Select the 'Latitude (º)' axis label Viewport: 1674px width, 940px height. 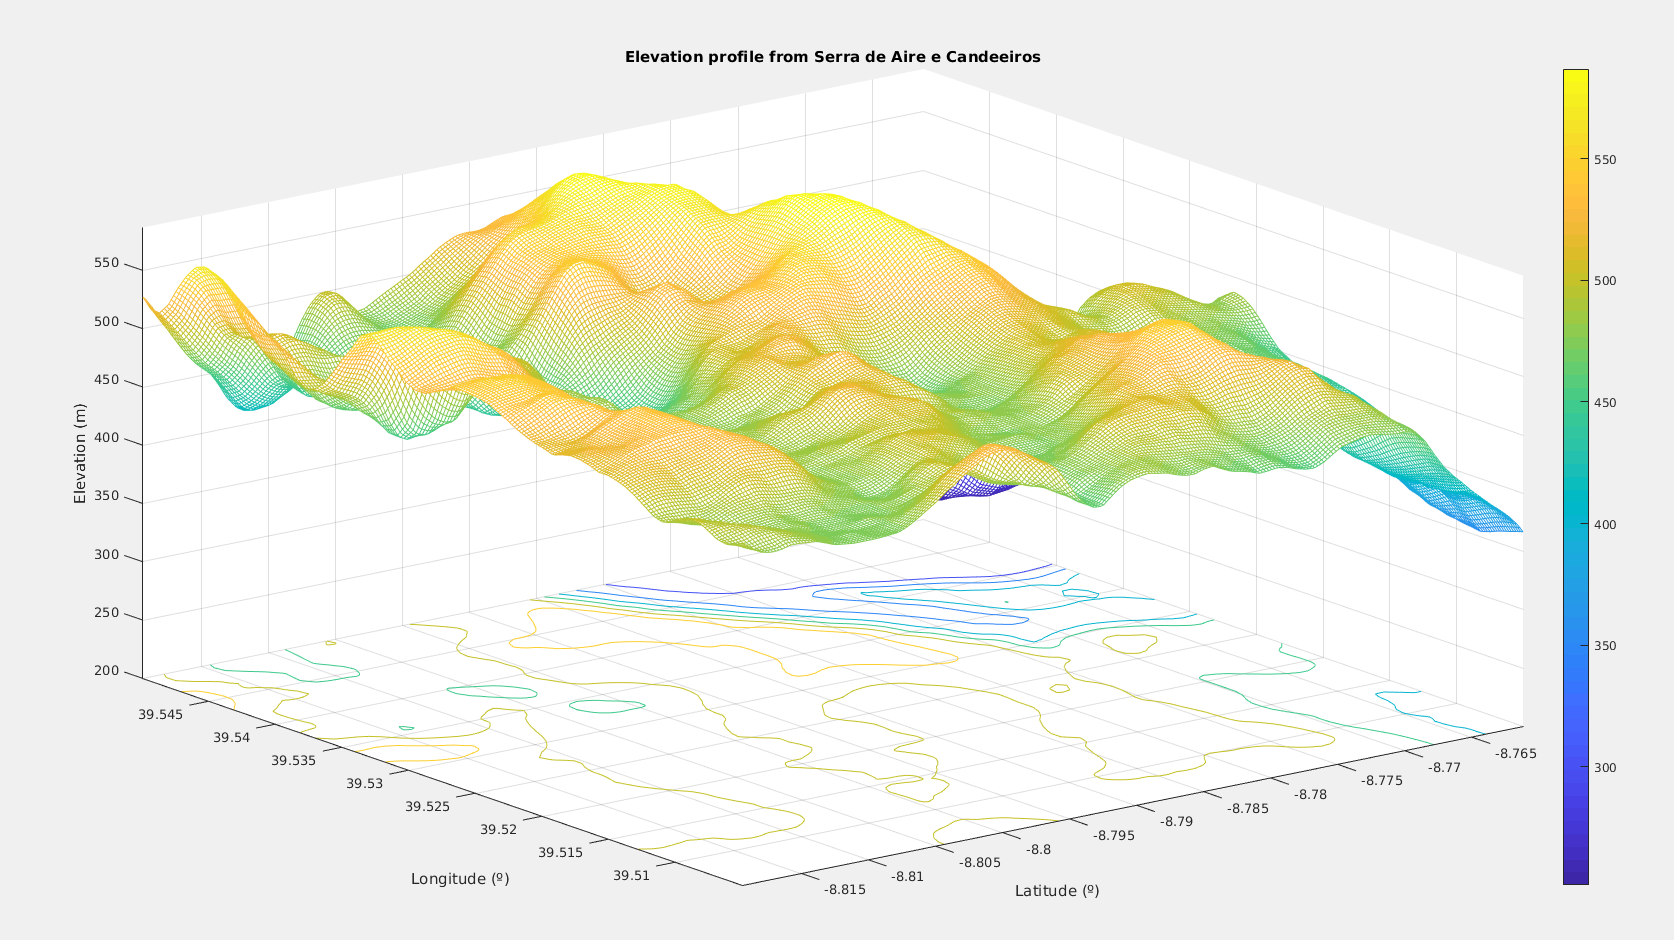(1057, 891)
